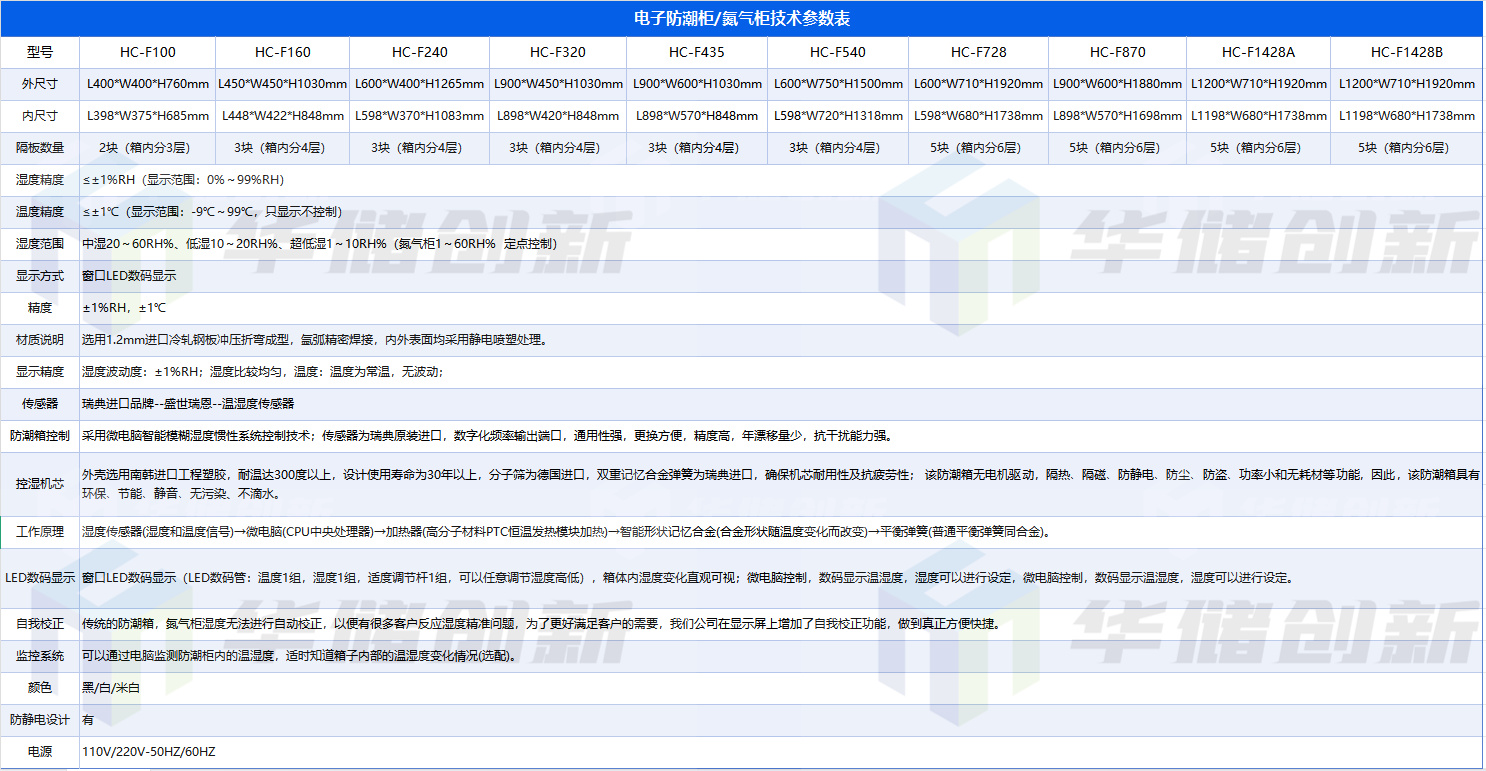This screenshot has width=1486, height=771.
Task: Click the 控湿机芯 row label
Action: (40, 484)
